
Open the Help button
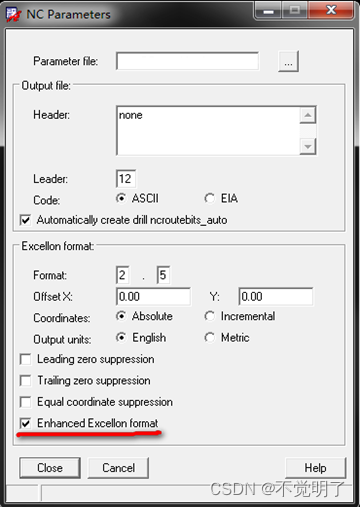316,468
